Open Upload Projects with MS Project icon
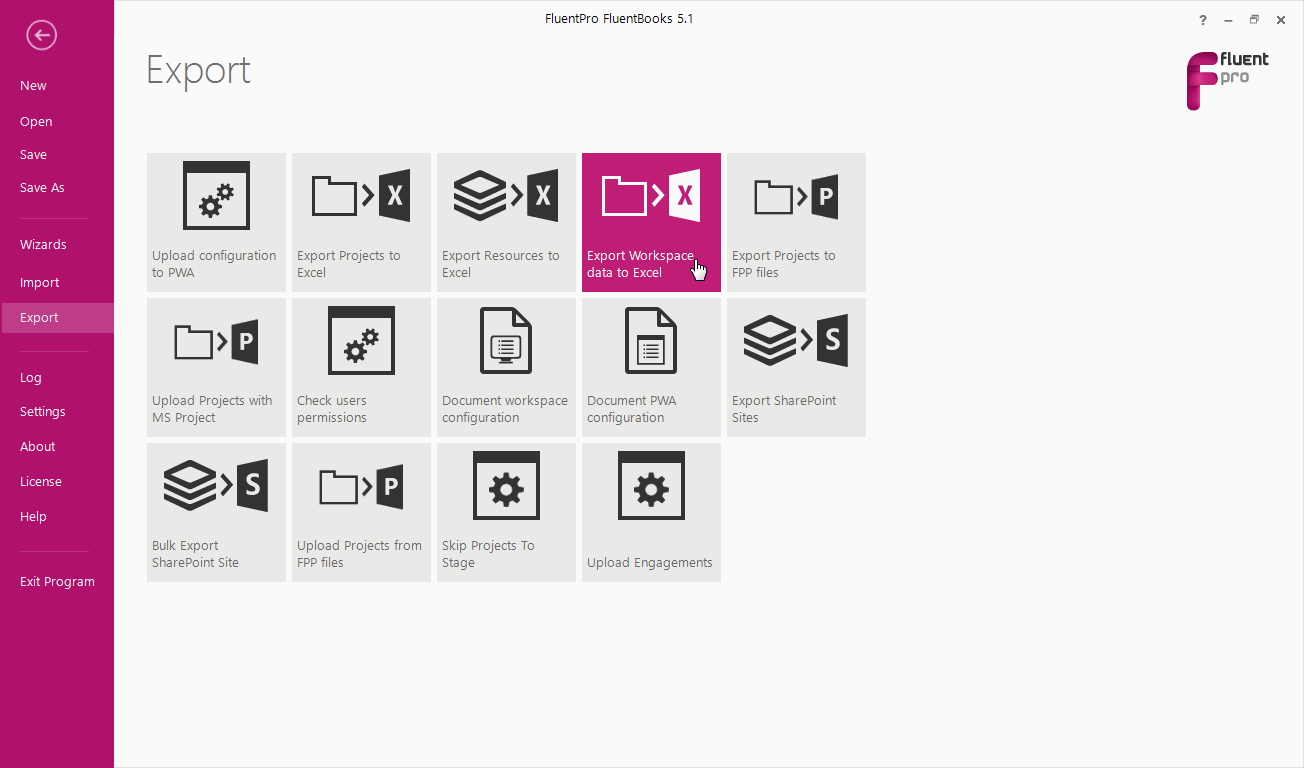 pos(216,342)
